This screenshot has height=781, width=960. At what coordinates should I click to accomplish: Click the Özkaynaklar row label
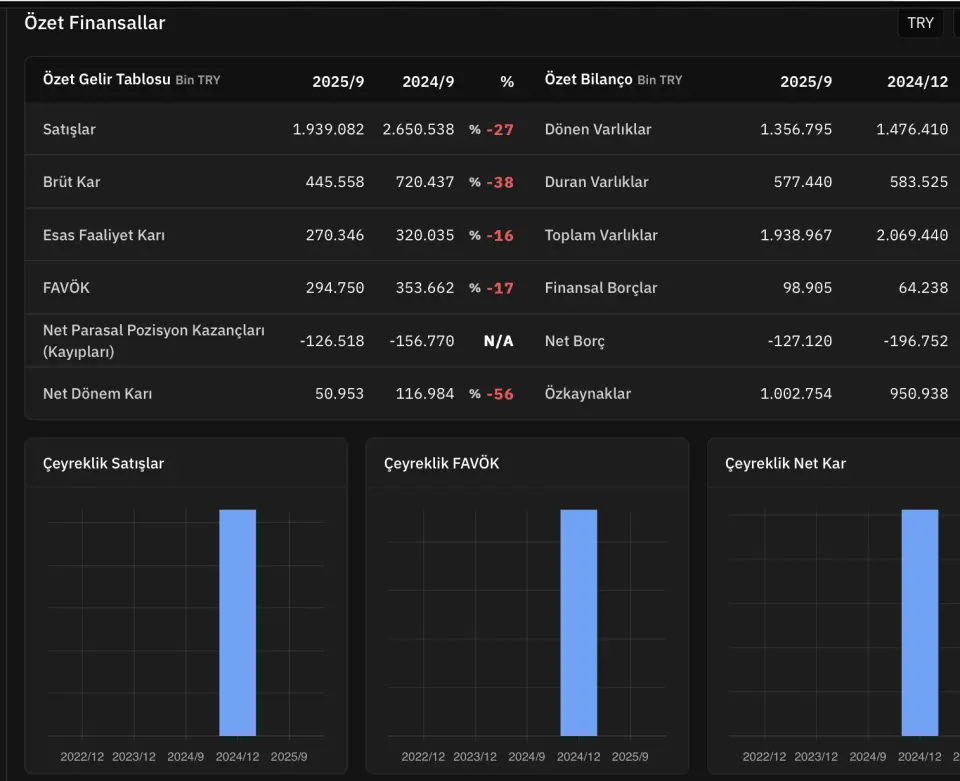(x=588, y=394)
